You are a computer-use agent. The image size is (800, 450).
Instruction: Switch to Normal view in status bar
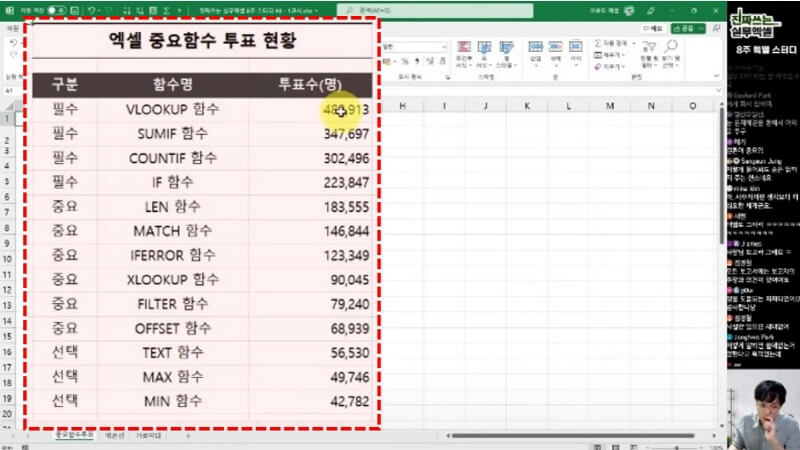[597, 447]
